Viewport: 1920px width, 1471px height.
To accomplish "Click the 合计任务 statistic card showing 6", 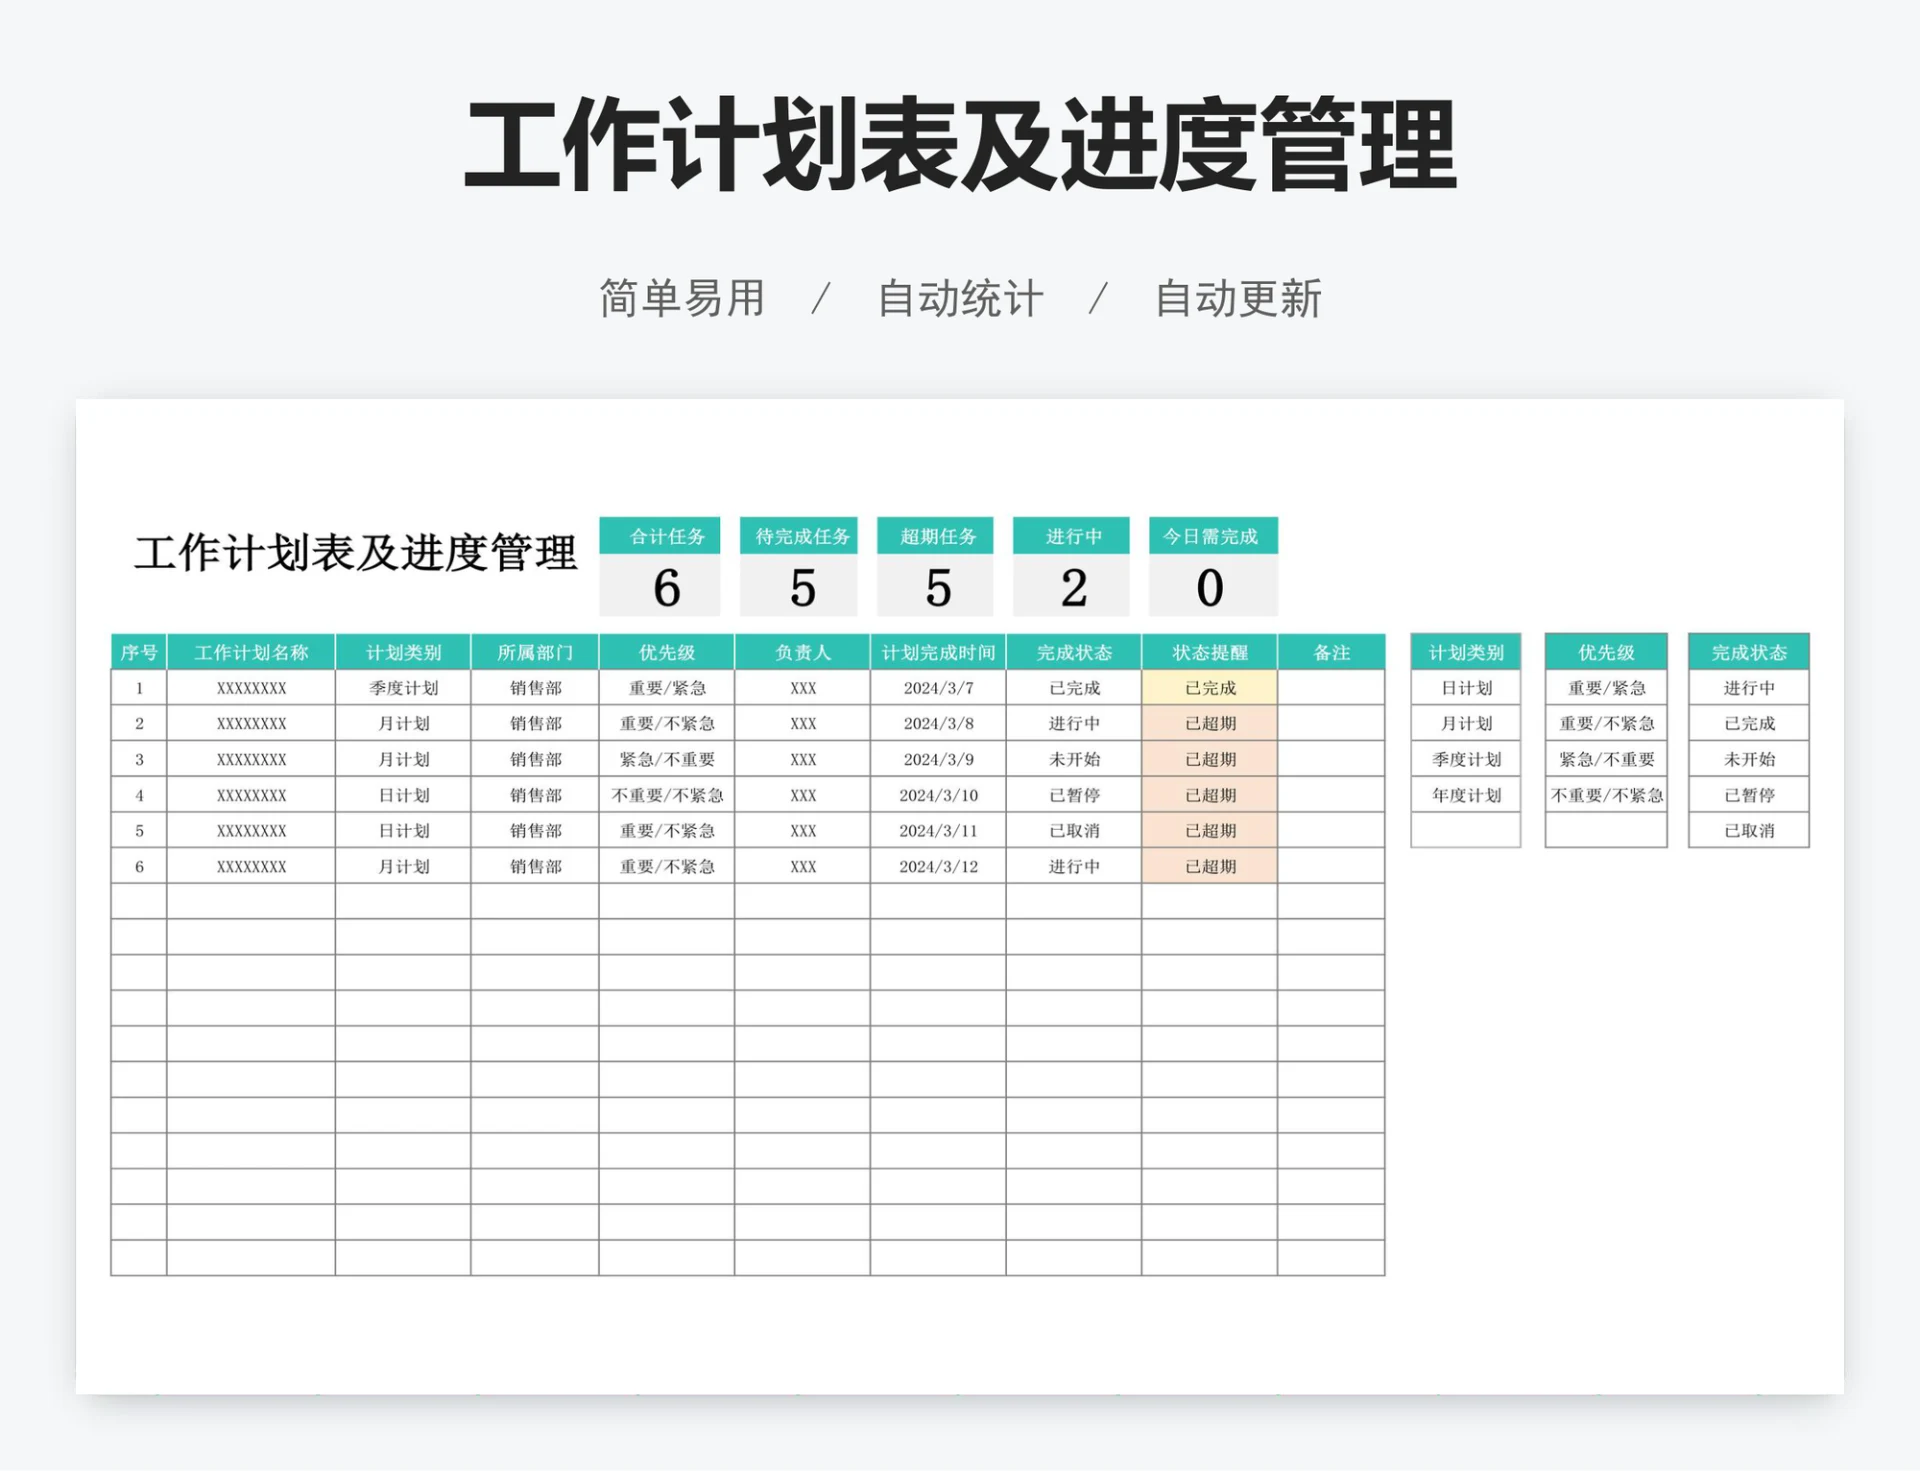I will (661, 568).
